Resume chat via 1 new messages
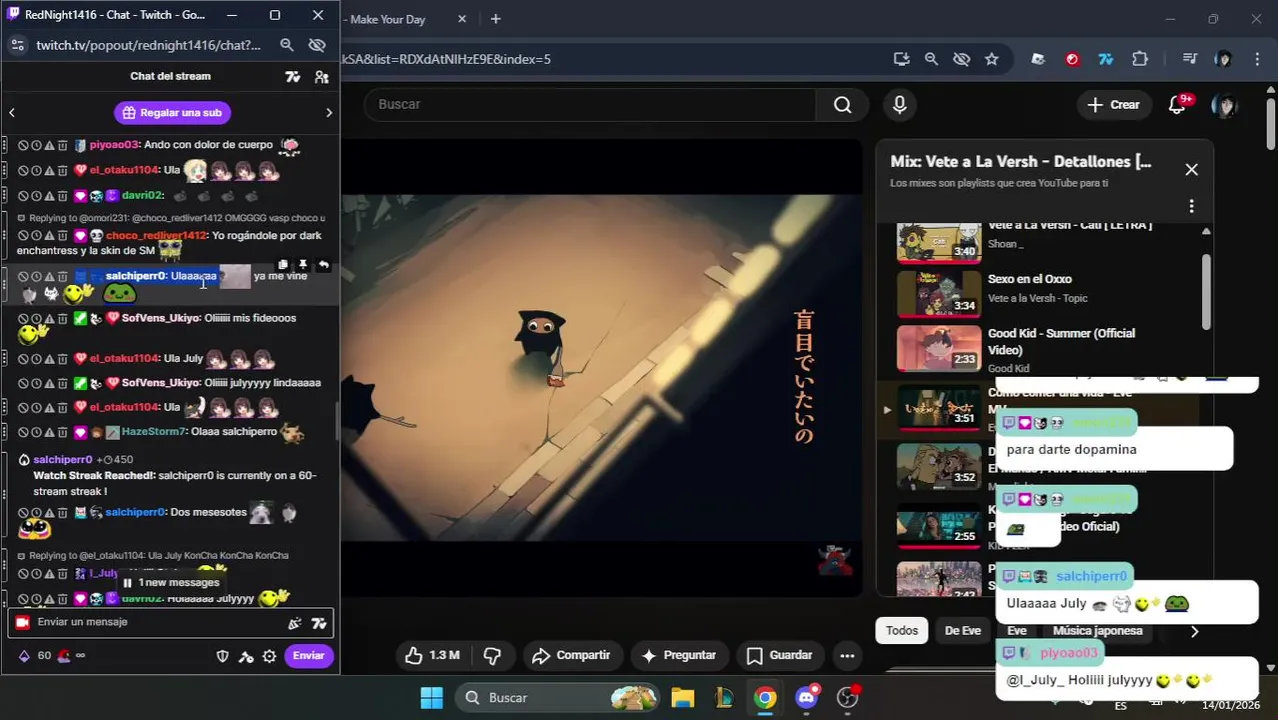 coord(170,582)
